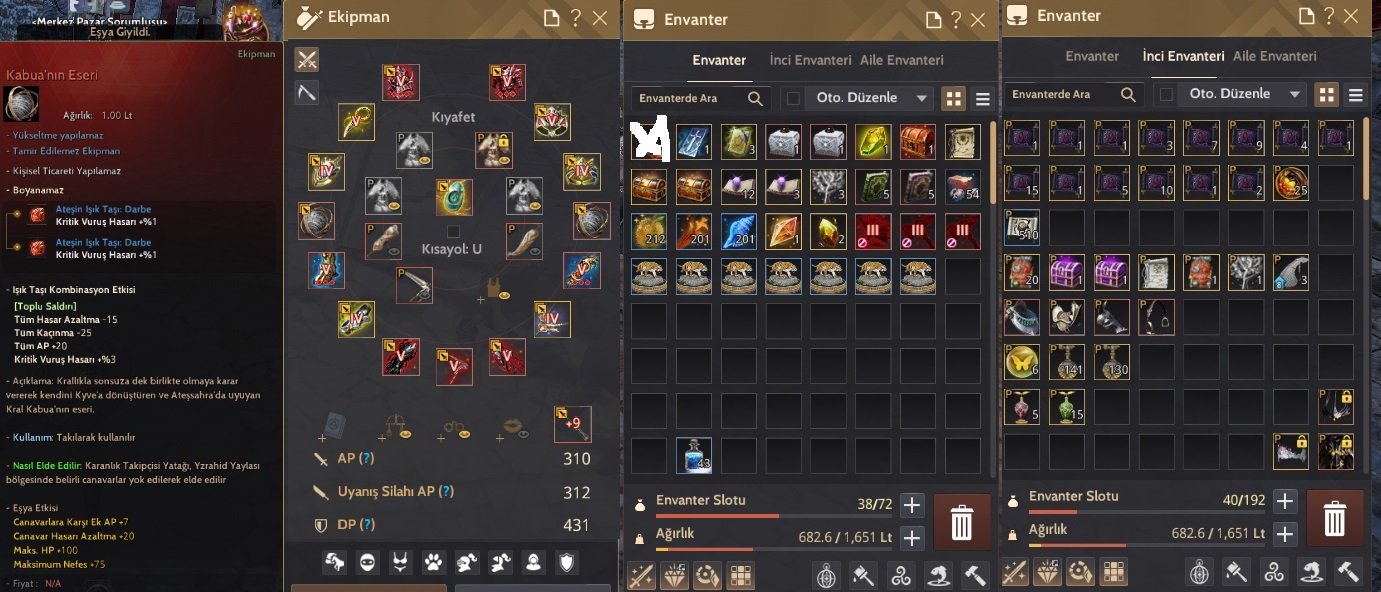Click the plus button beside Ağırlık in right panel

[1285, 534]
